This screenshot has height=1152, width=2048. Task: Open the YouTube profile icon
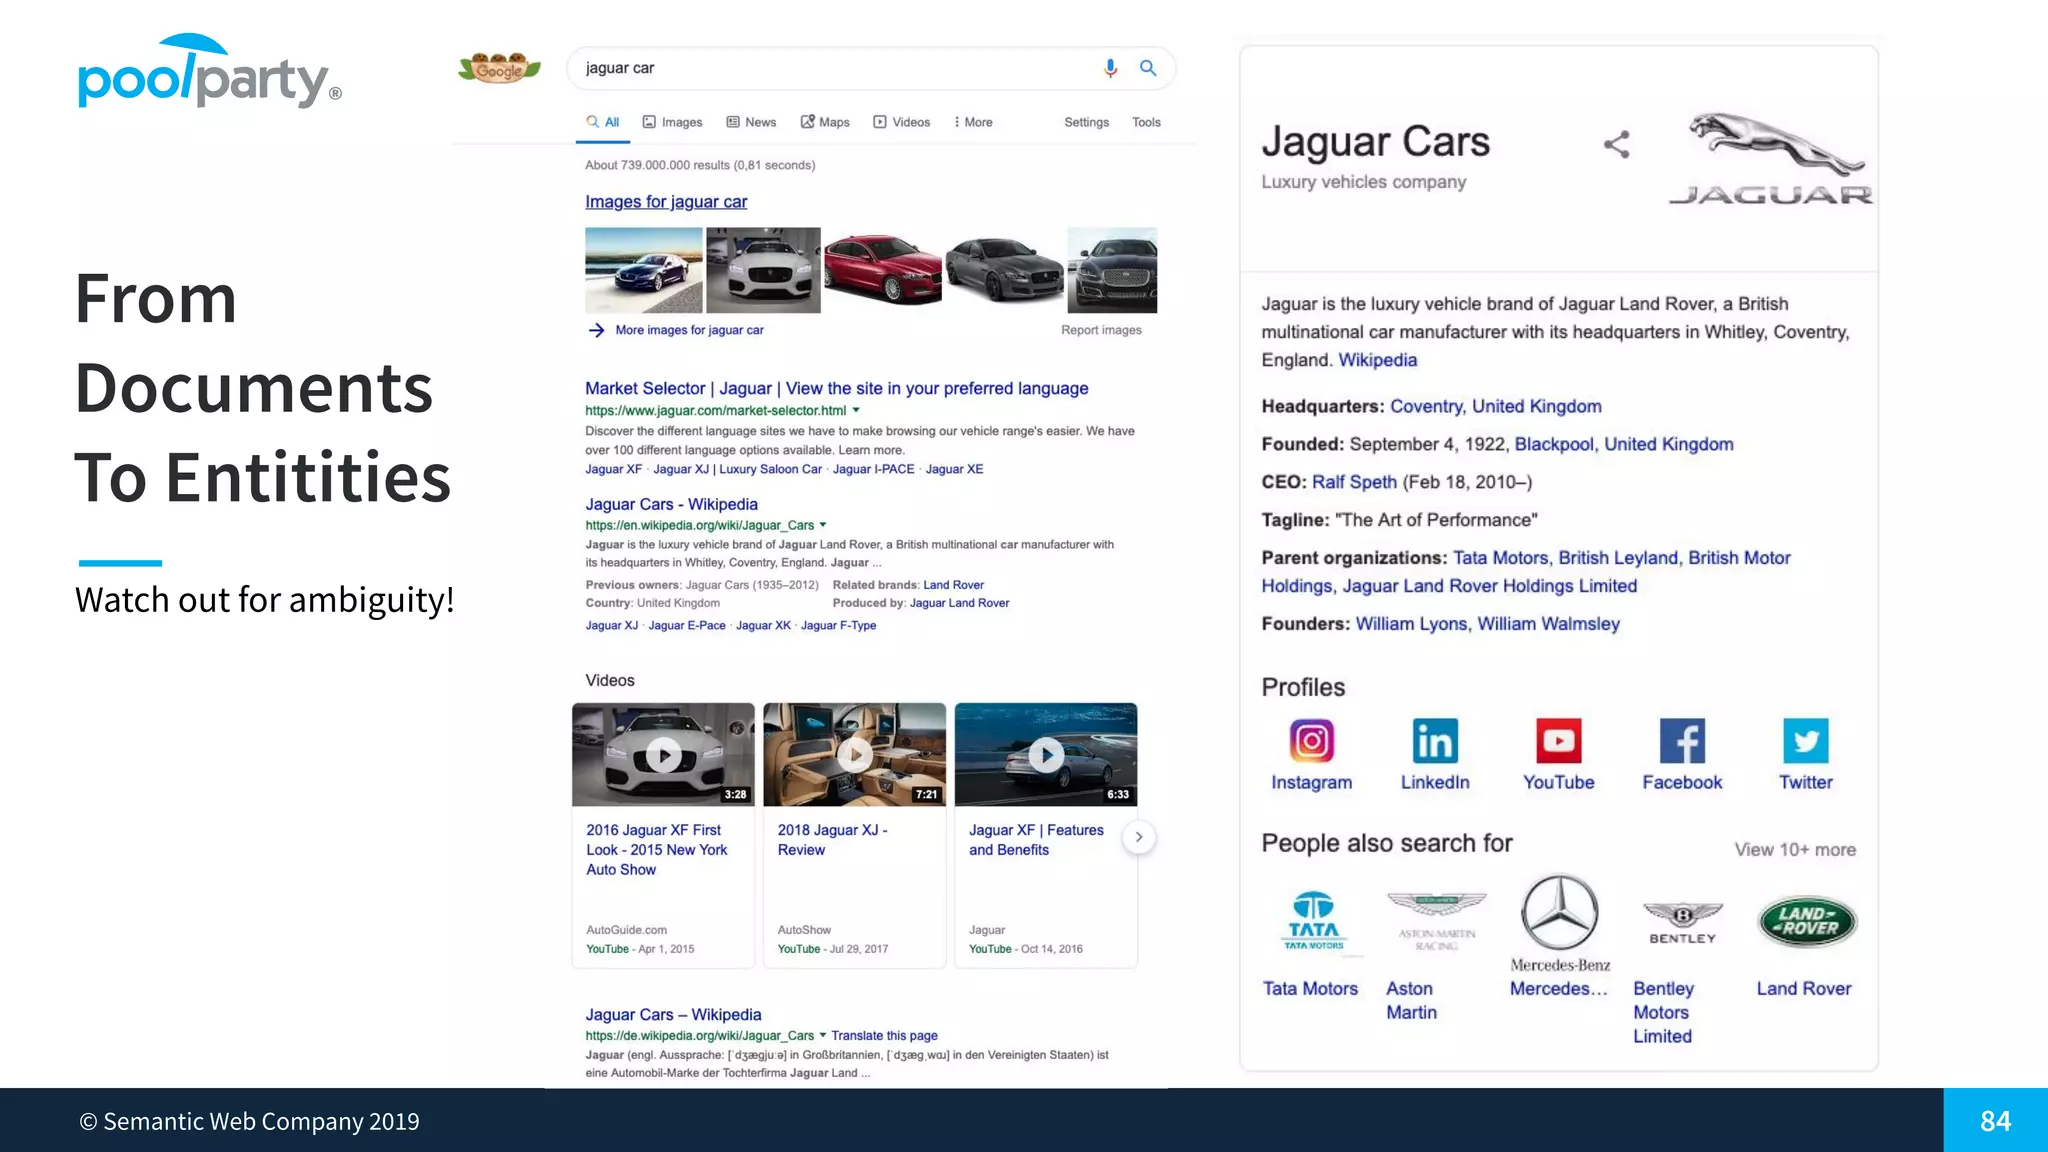tap(1558, 741)
